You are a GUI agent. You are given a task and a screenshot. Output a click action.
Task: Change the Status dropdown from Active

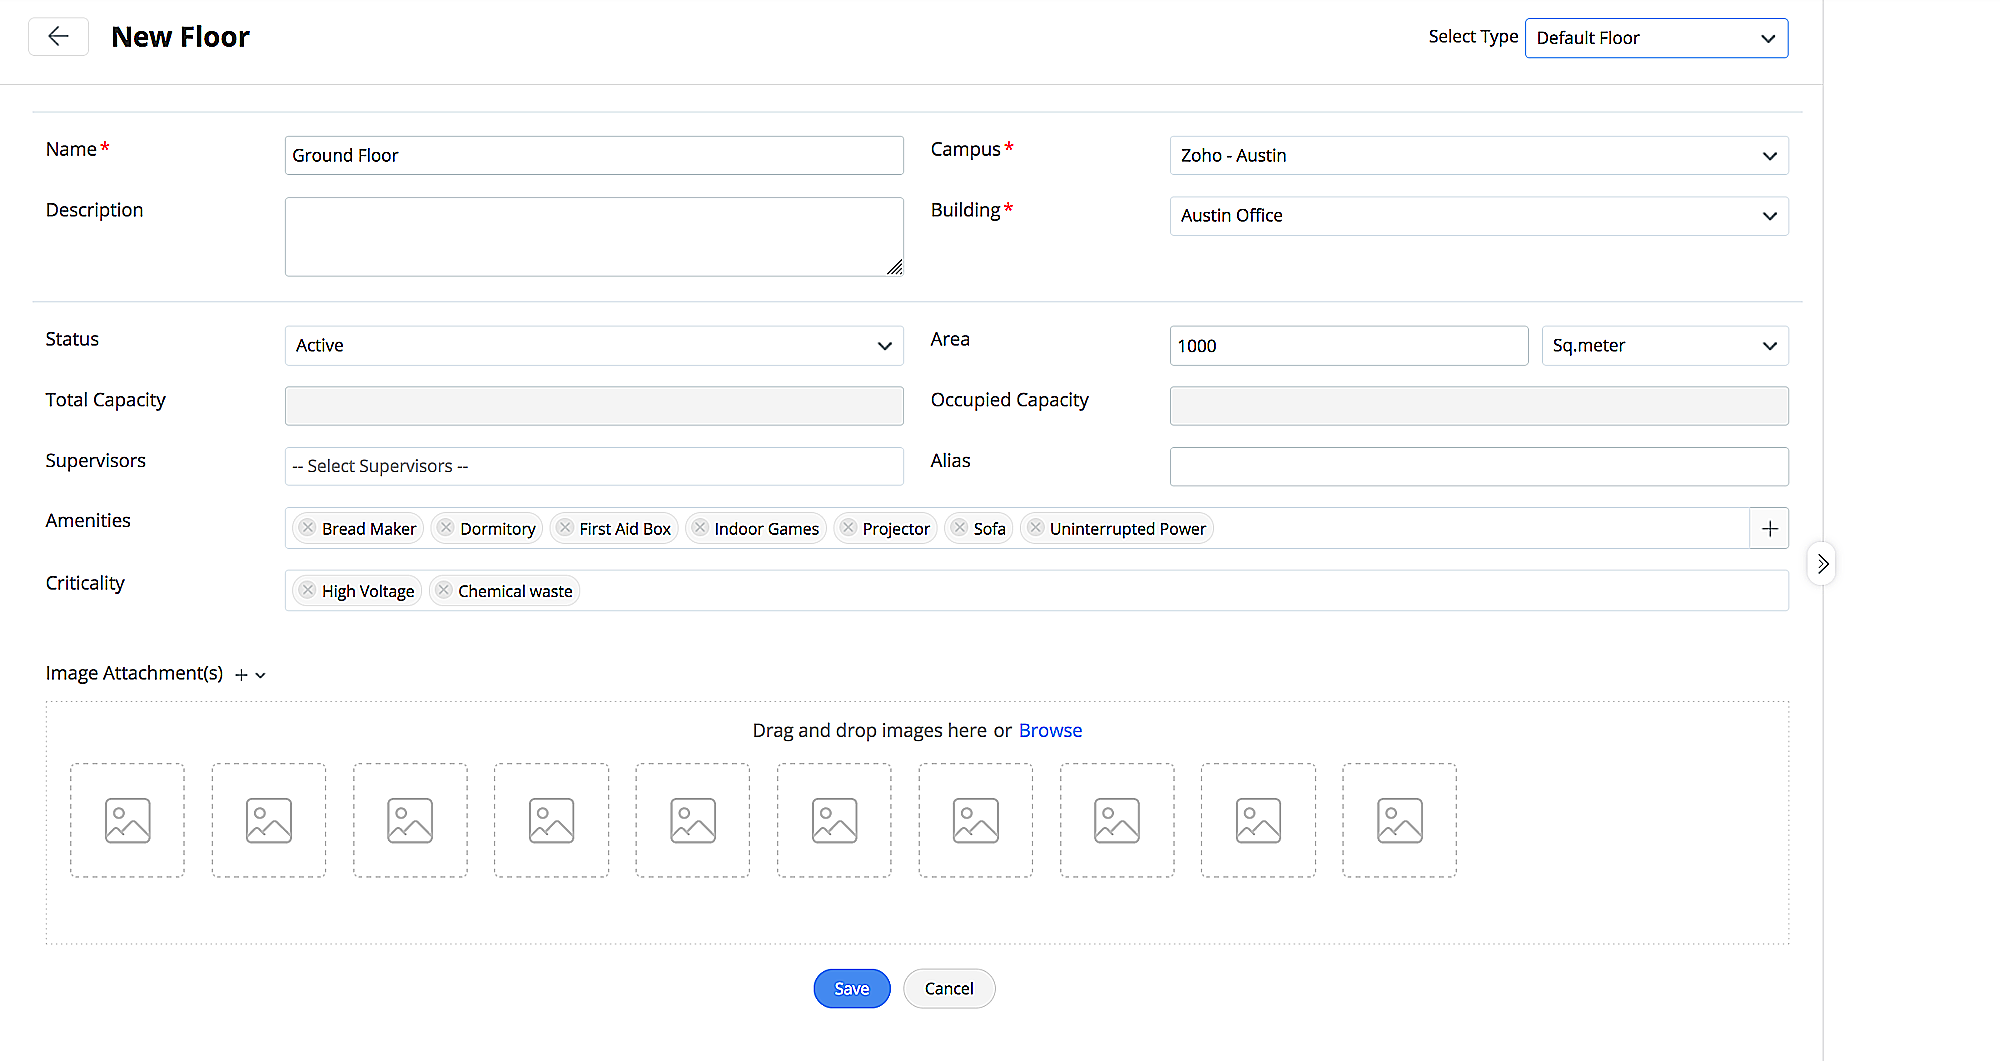(x=594, y=346)
